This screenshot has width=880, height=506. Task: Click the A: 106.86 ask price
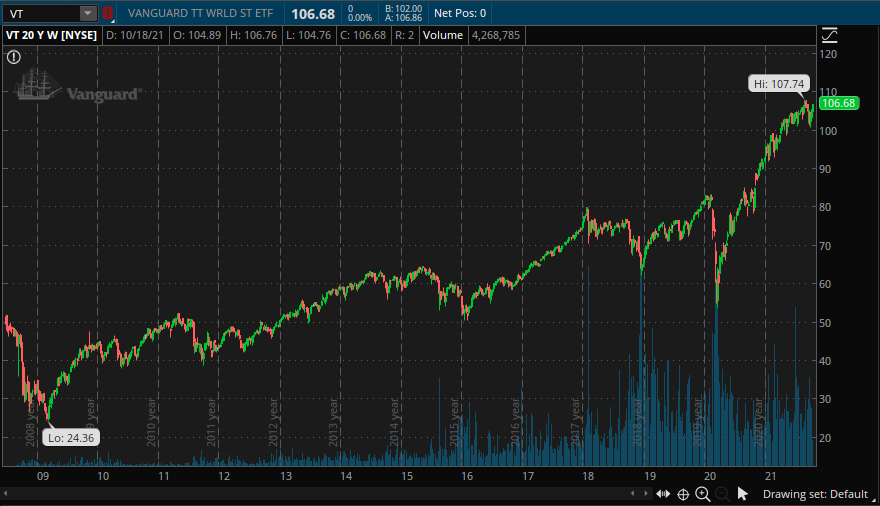point(404,18)
